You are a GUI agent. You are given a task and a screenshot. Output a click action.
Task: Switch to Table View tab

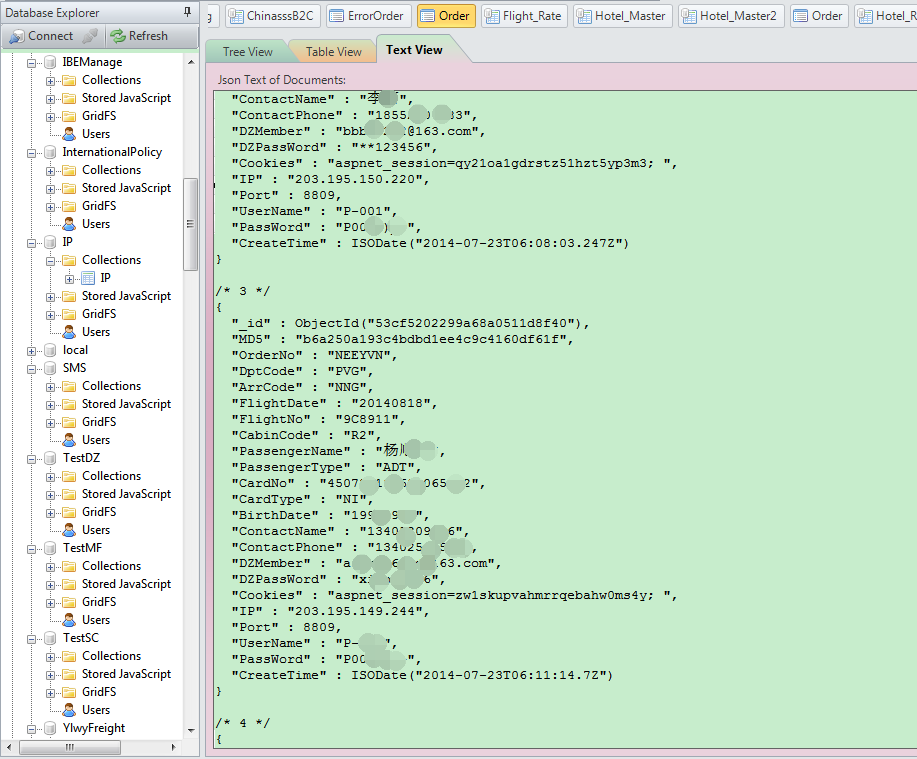[333, 51]
